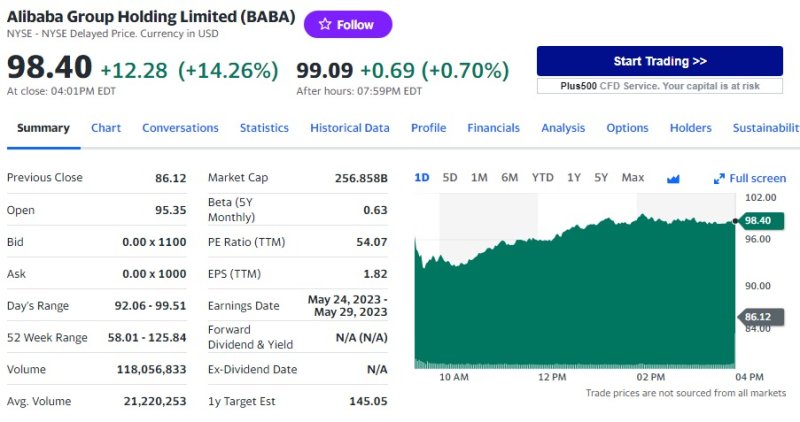The width and height of the screenshot is (800, 422).
Task: Show the 1Y chart range
Action: (574, 178)
